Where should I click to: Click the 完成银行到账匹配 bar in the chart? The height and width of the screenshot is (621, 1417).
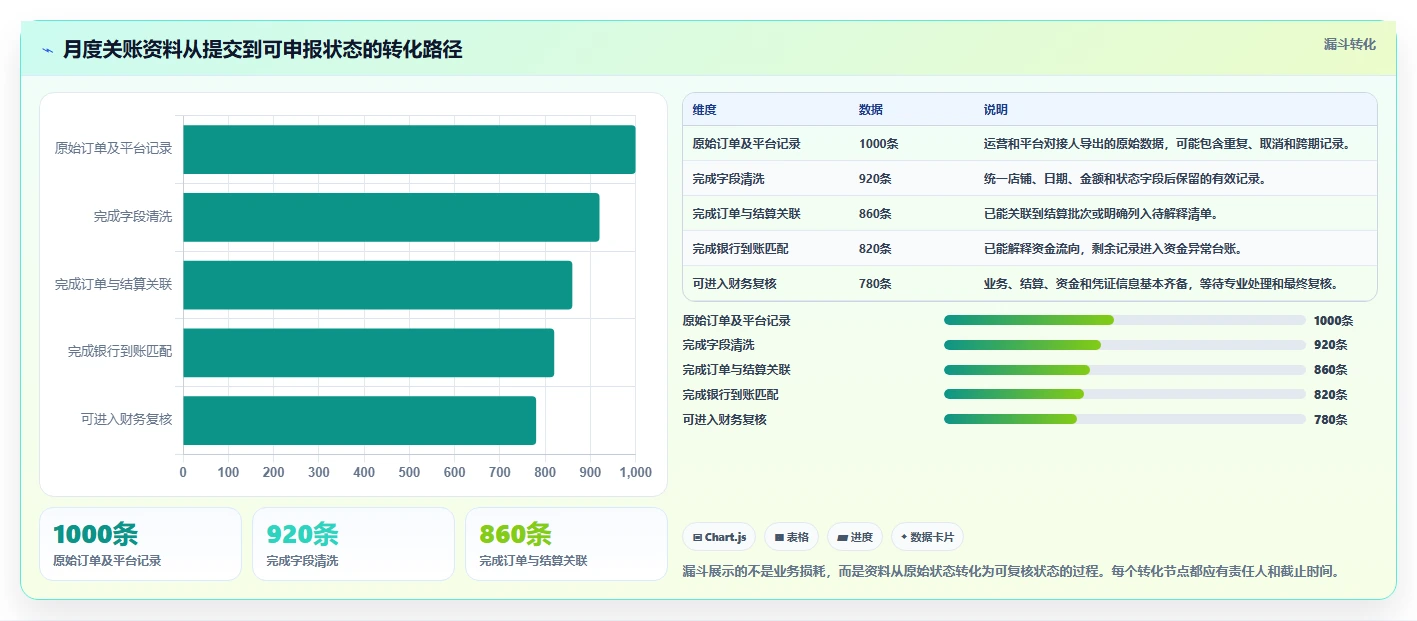pos(368,353)
